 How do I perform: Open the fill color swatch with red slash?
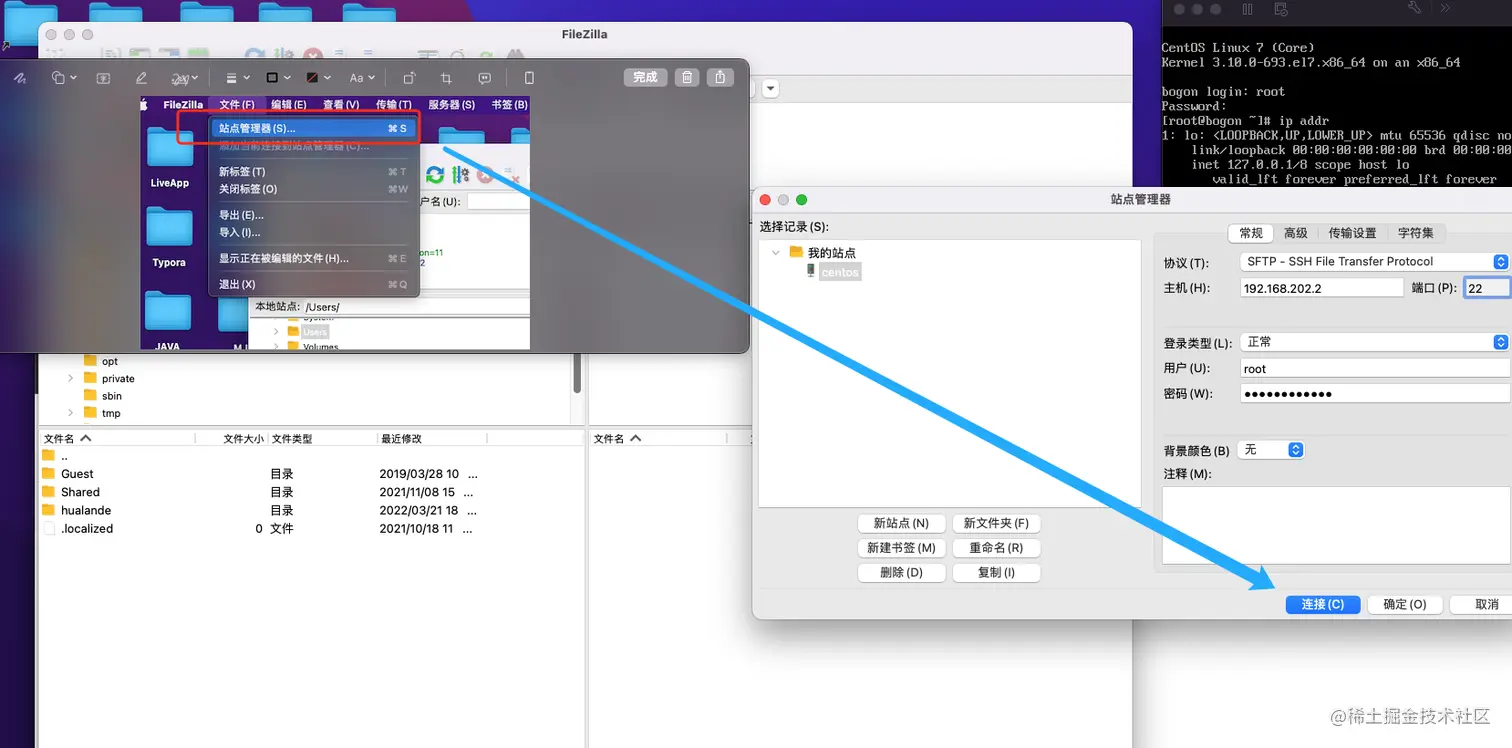click(x=318, y=78)
